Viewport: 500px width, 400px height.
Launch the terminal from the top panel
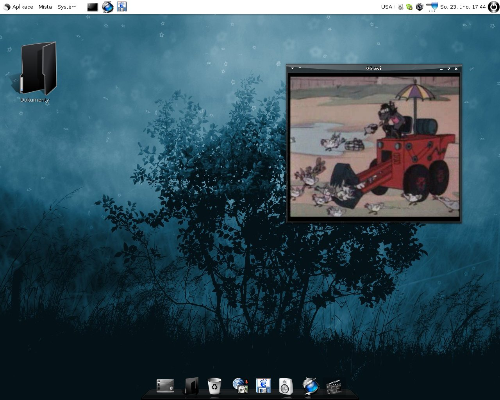point(92,7)
